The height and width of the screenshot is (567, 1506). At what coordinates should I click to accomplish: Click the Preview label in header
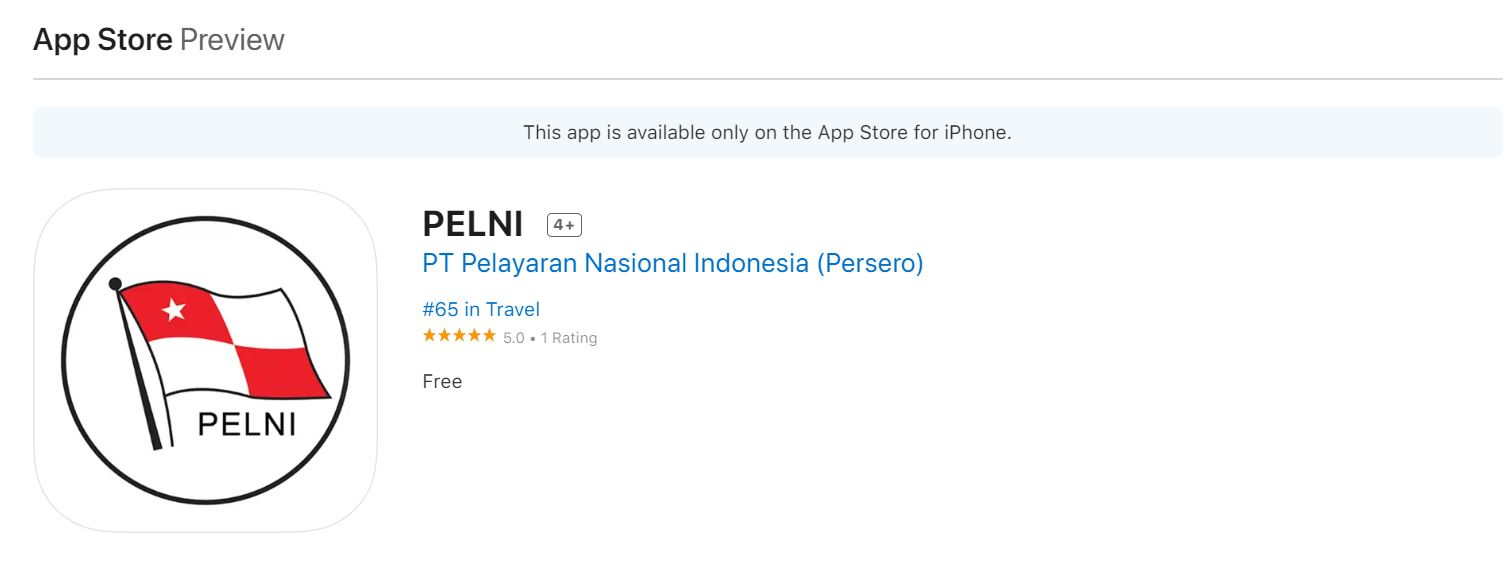point(232,40)
